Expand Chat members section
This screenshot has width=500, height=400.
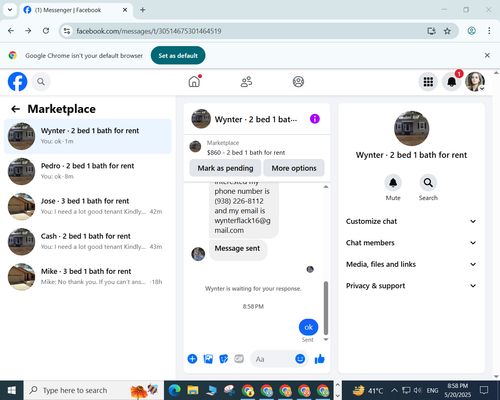coord(411,243)
